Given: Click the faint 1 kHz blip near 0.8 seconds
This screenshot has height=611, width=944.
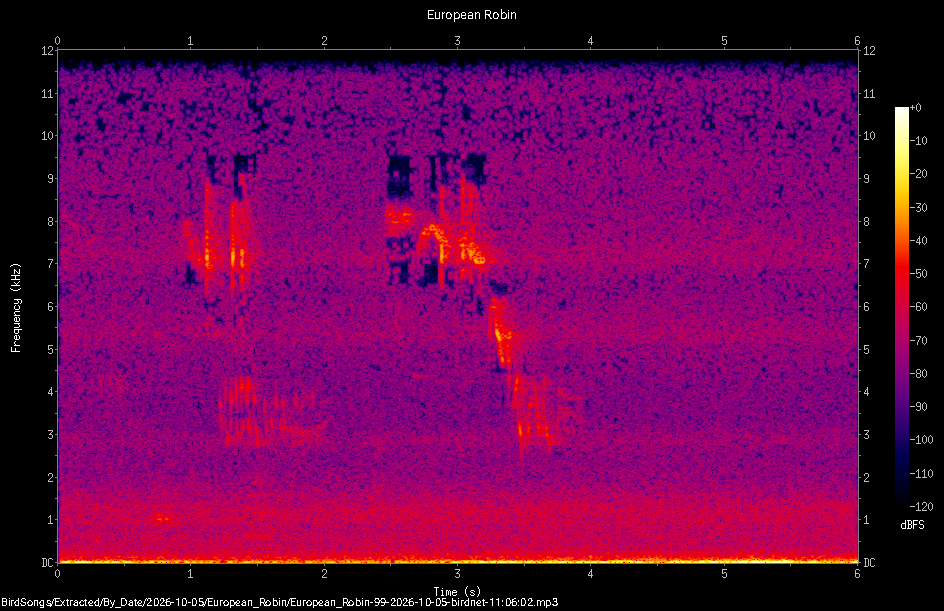Looking at the screenshot, I should tap(161, 518).
